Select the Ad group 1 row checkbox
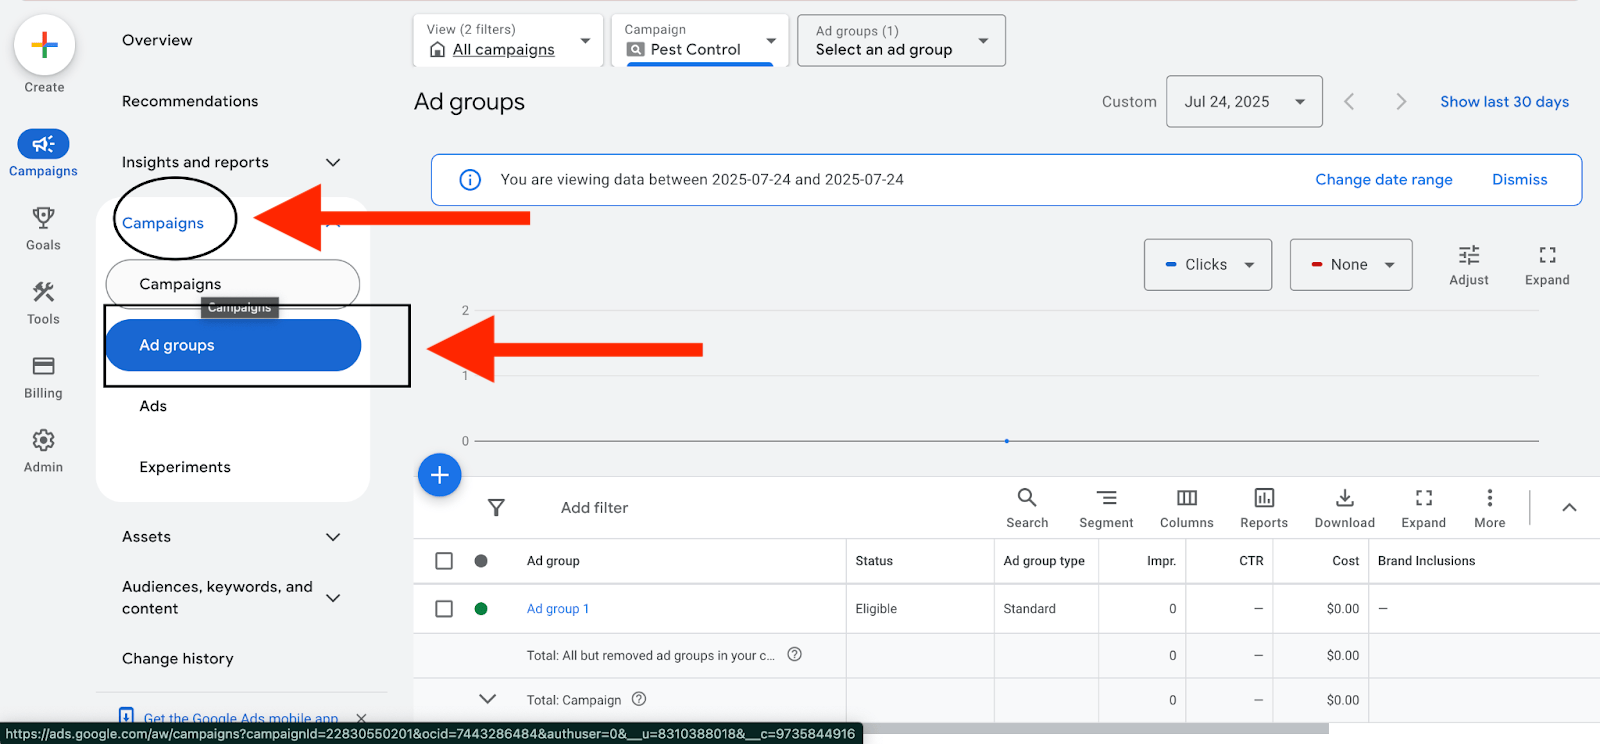1600x744 pixels. pos(444,609)
